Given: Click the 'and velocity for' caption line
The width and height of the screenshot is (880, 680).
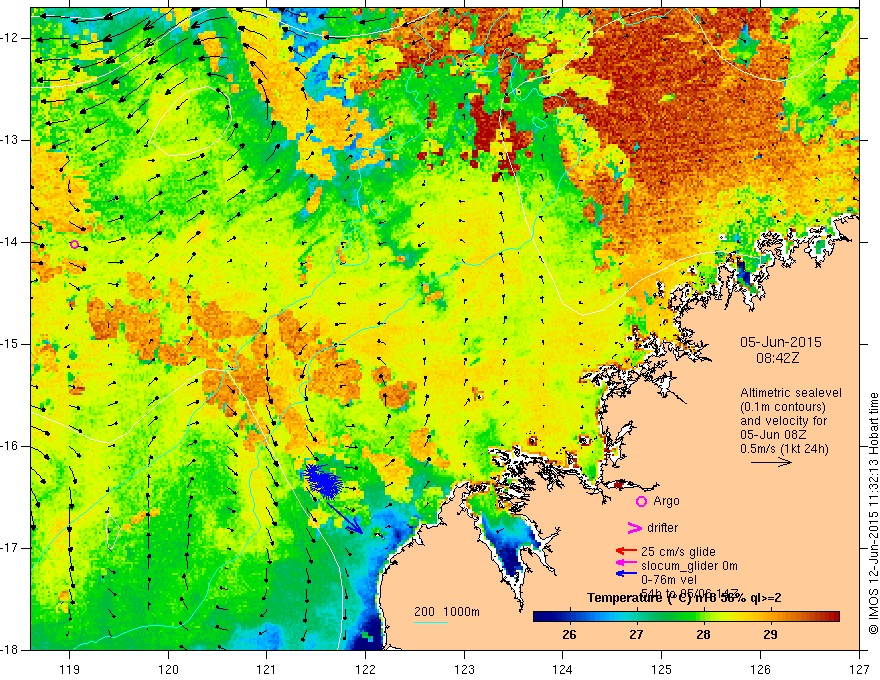Looking at the screenshot, I should click(783, 421).
